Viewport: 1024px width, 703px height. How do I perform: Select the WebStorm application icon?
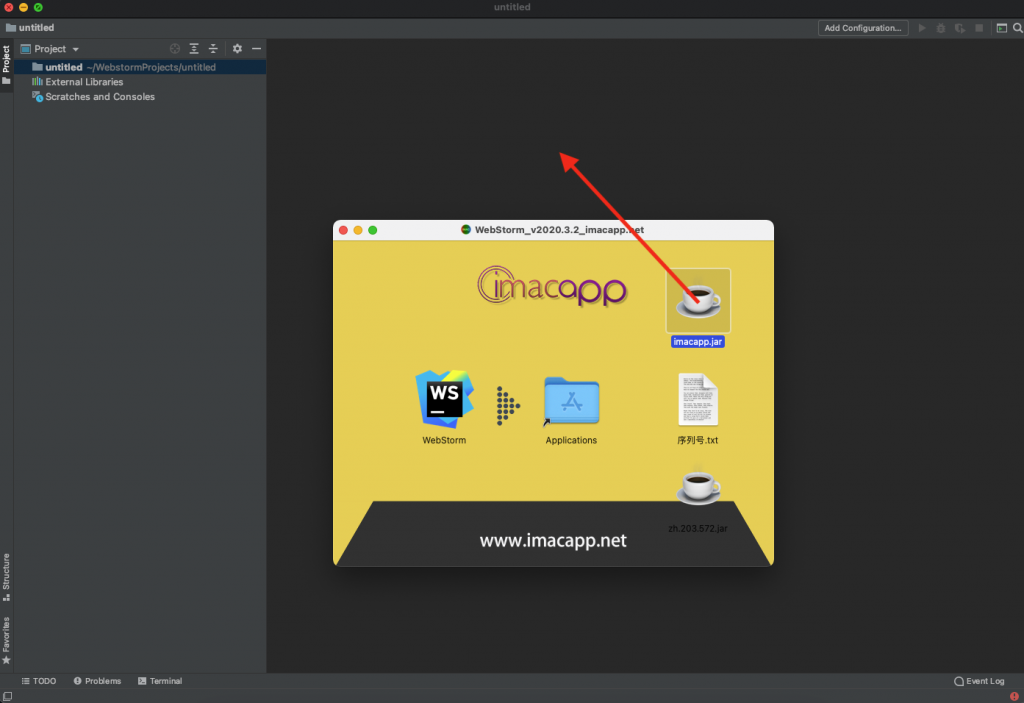444,399
